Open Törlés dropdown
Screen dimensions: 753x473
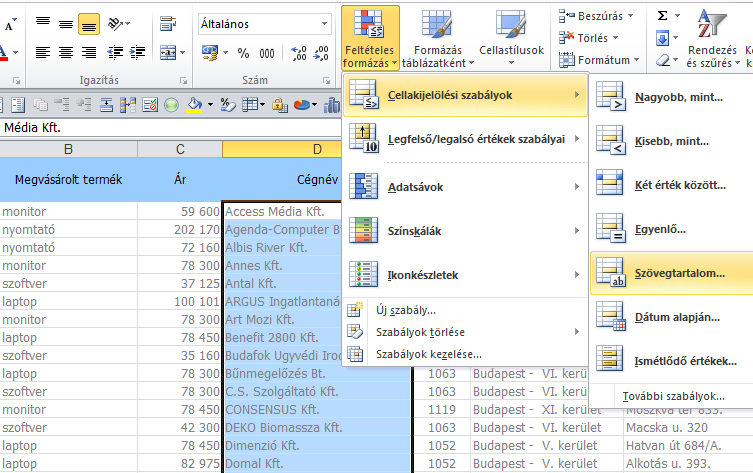[x=589, y=38]
